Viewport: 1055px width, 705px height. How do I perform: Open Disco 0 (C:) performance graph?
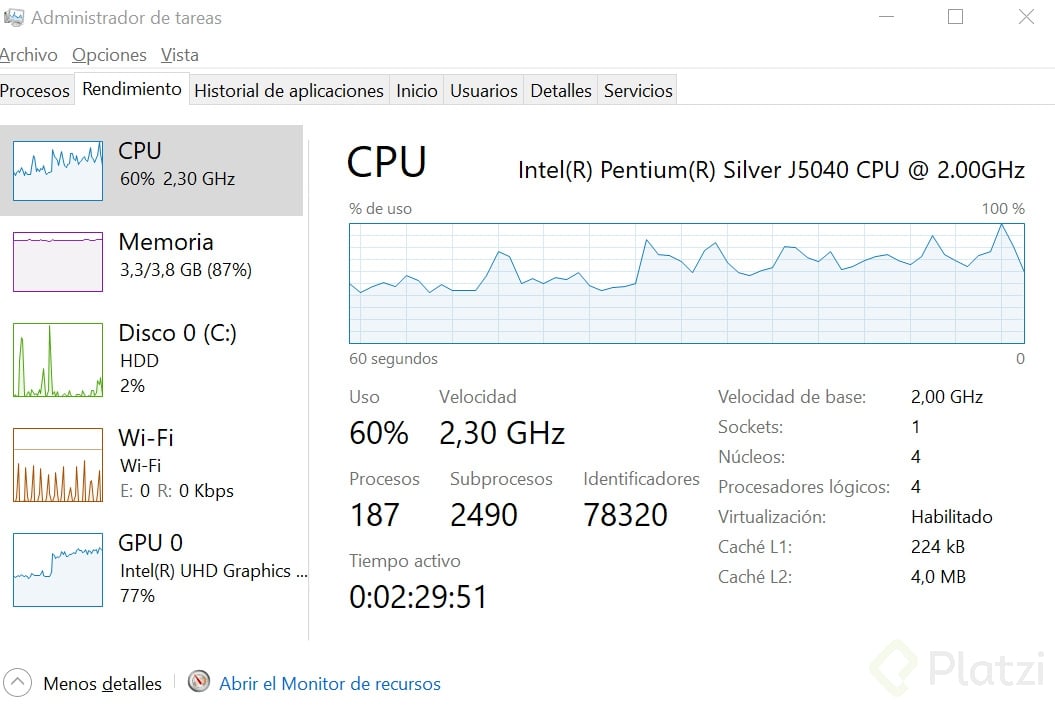point(58,360)
